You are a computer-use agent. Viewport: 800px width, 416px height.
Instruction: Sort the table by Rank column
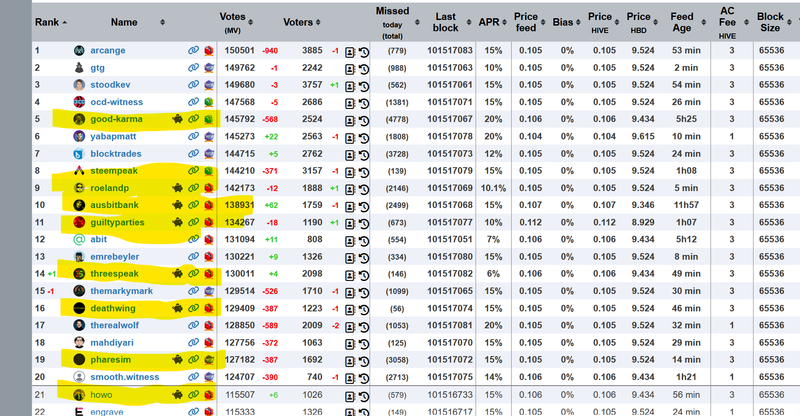click(50, 21)
